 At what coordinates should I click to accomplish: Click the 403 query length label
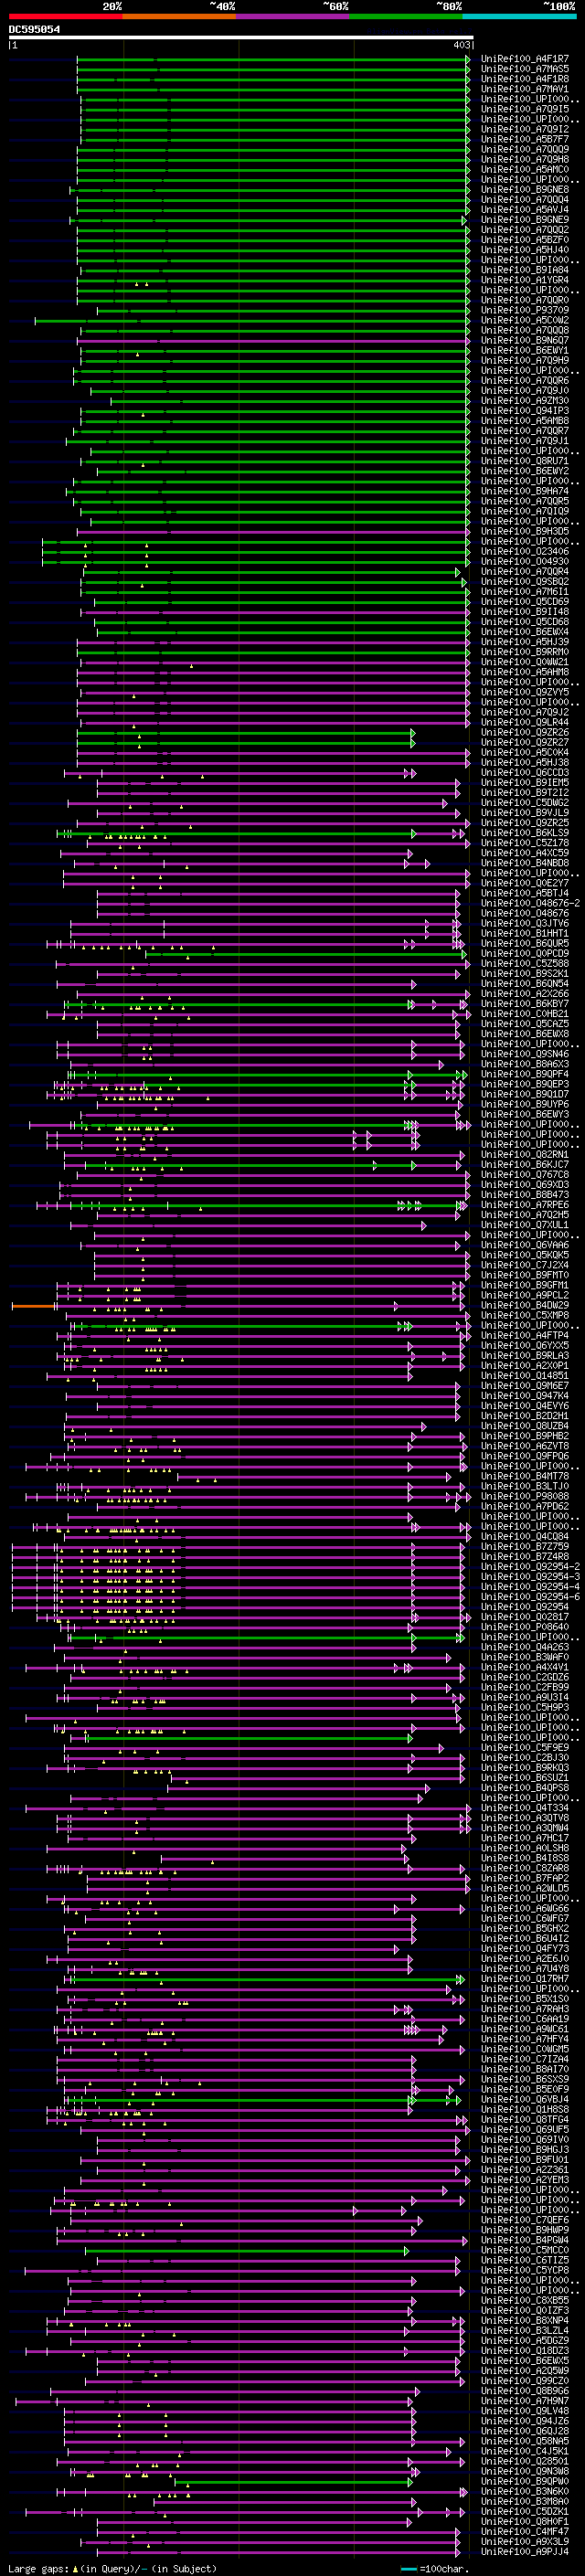coord(461,45)
